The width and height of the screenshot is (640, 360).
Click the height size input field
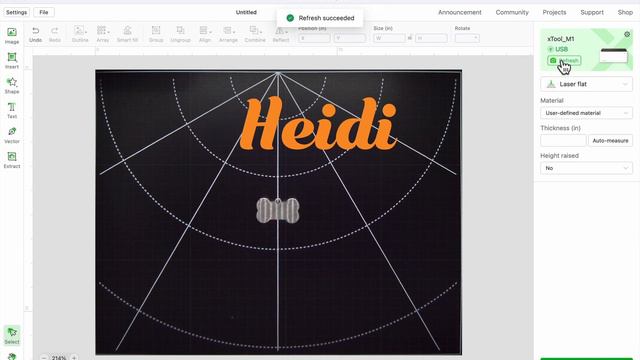431,38
